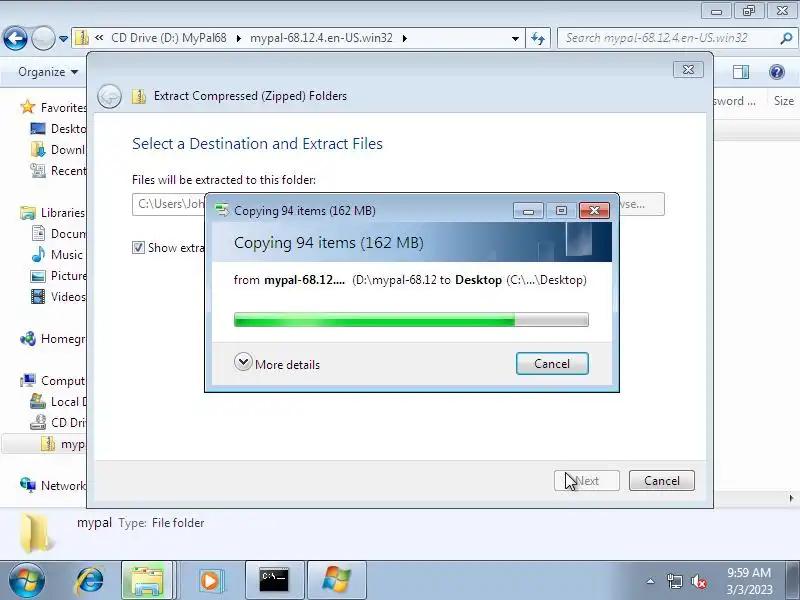Open recent locations dropdown beside nav arrows
The image size is (800, 600).
(x=63, y=39)
